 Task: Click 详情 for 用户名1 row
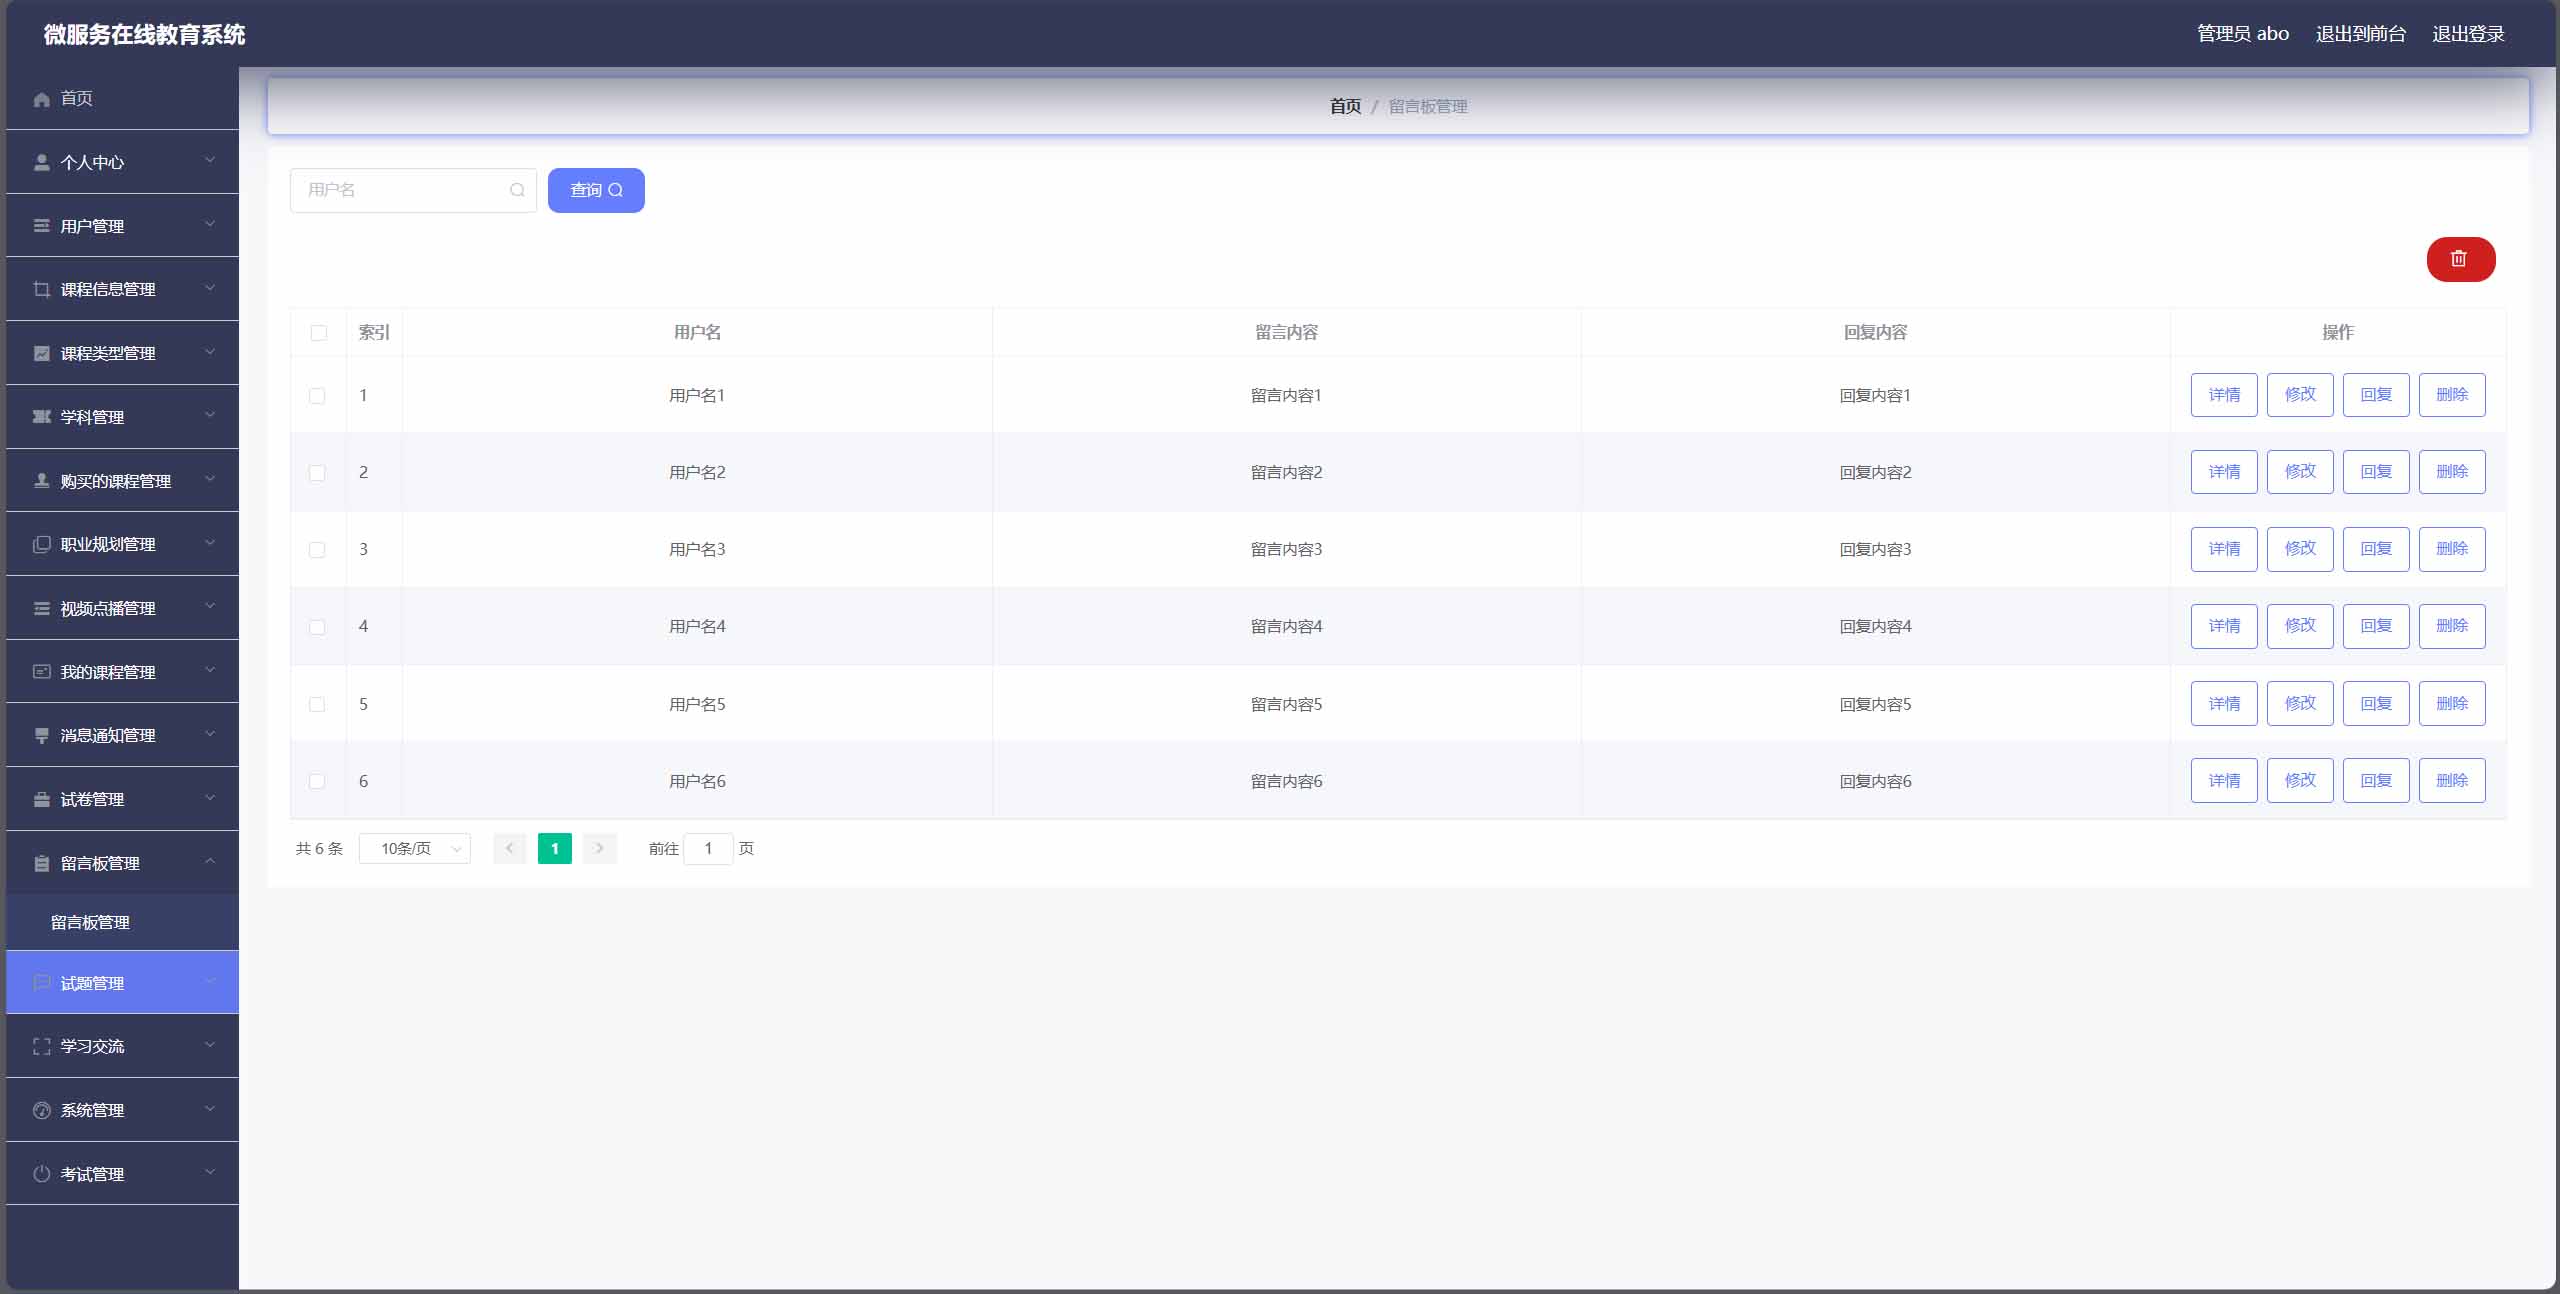click(x=2224, y=395)
